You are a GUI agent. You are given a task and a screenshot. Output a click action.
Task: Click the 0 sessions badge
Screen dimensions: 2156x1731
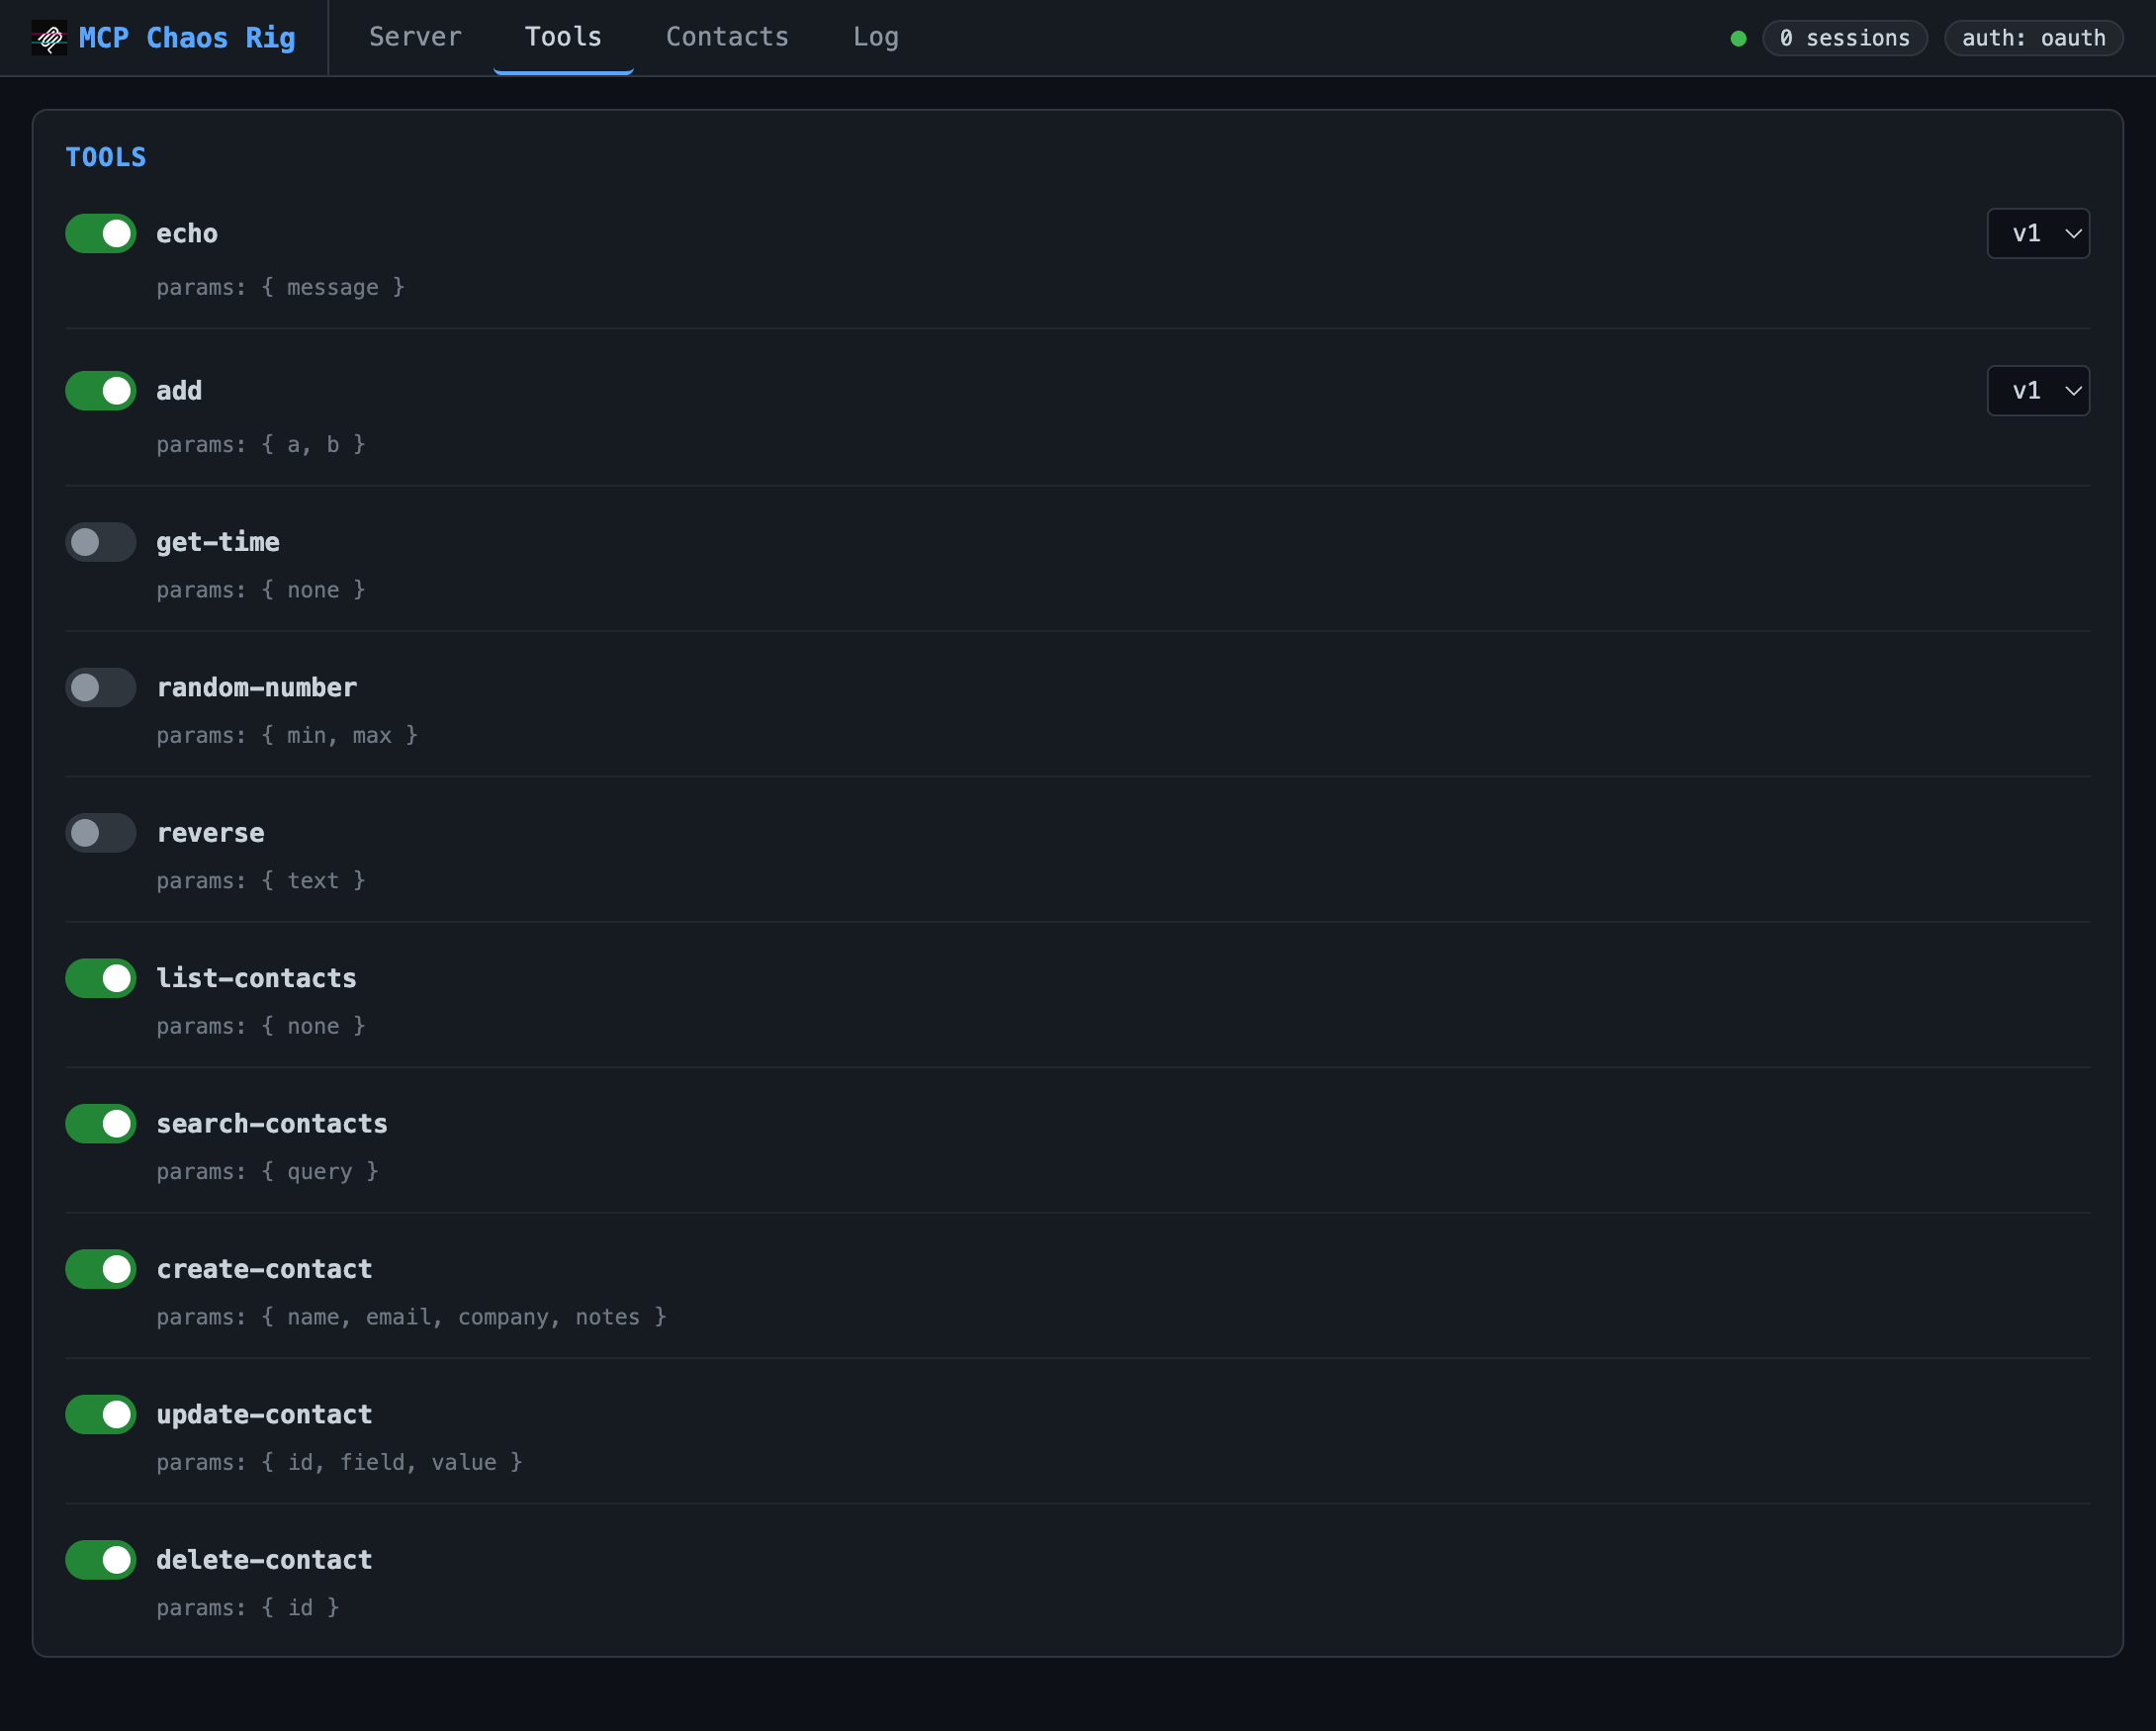(x=1844, y=38)
